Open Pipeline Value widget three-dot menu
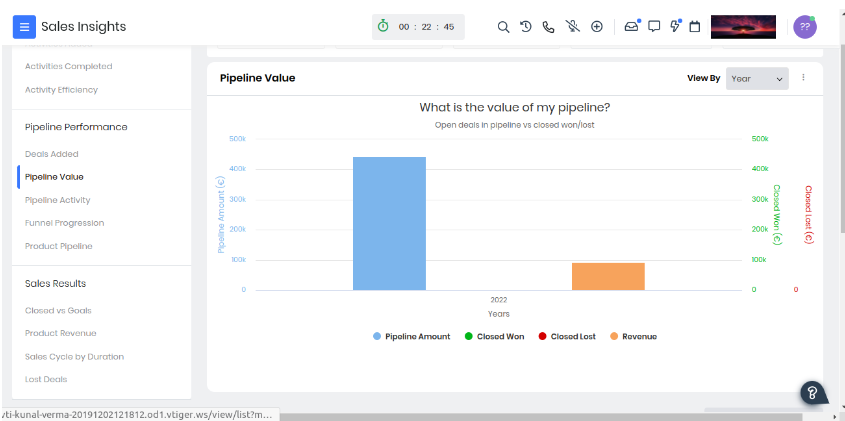 (x=803, y=78)
